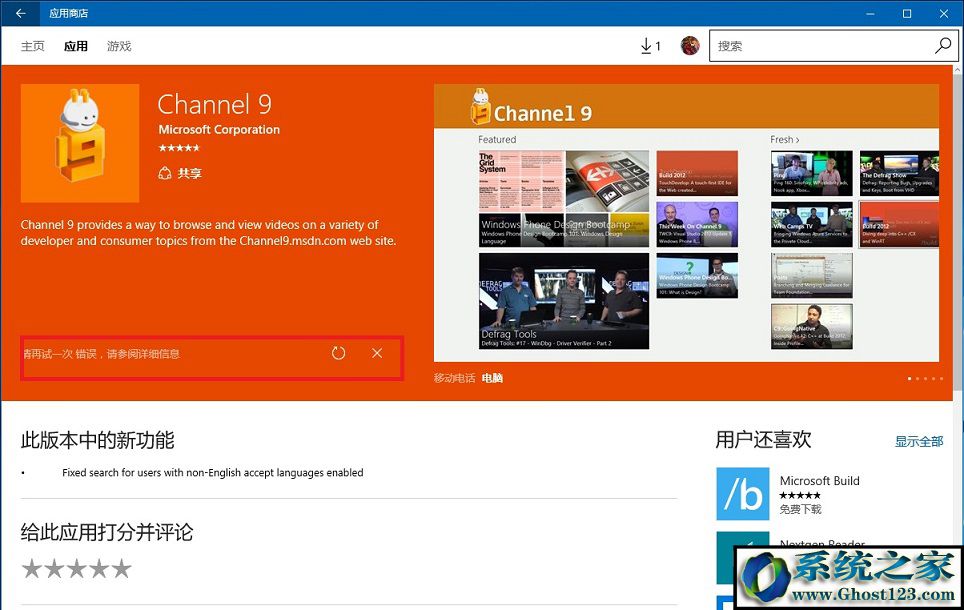Switch to the 游戏 tab
The height and width of the screenshot is (610, 964).
point(119,46)
